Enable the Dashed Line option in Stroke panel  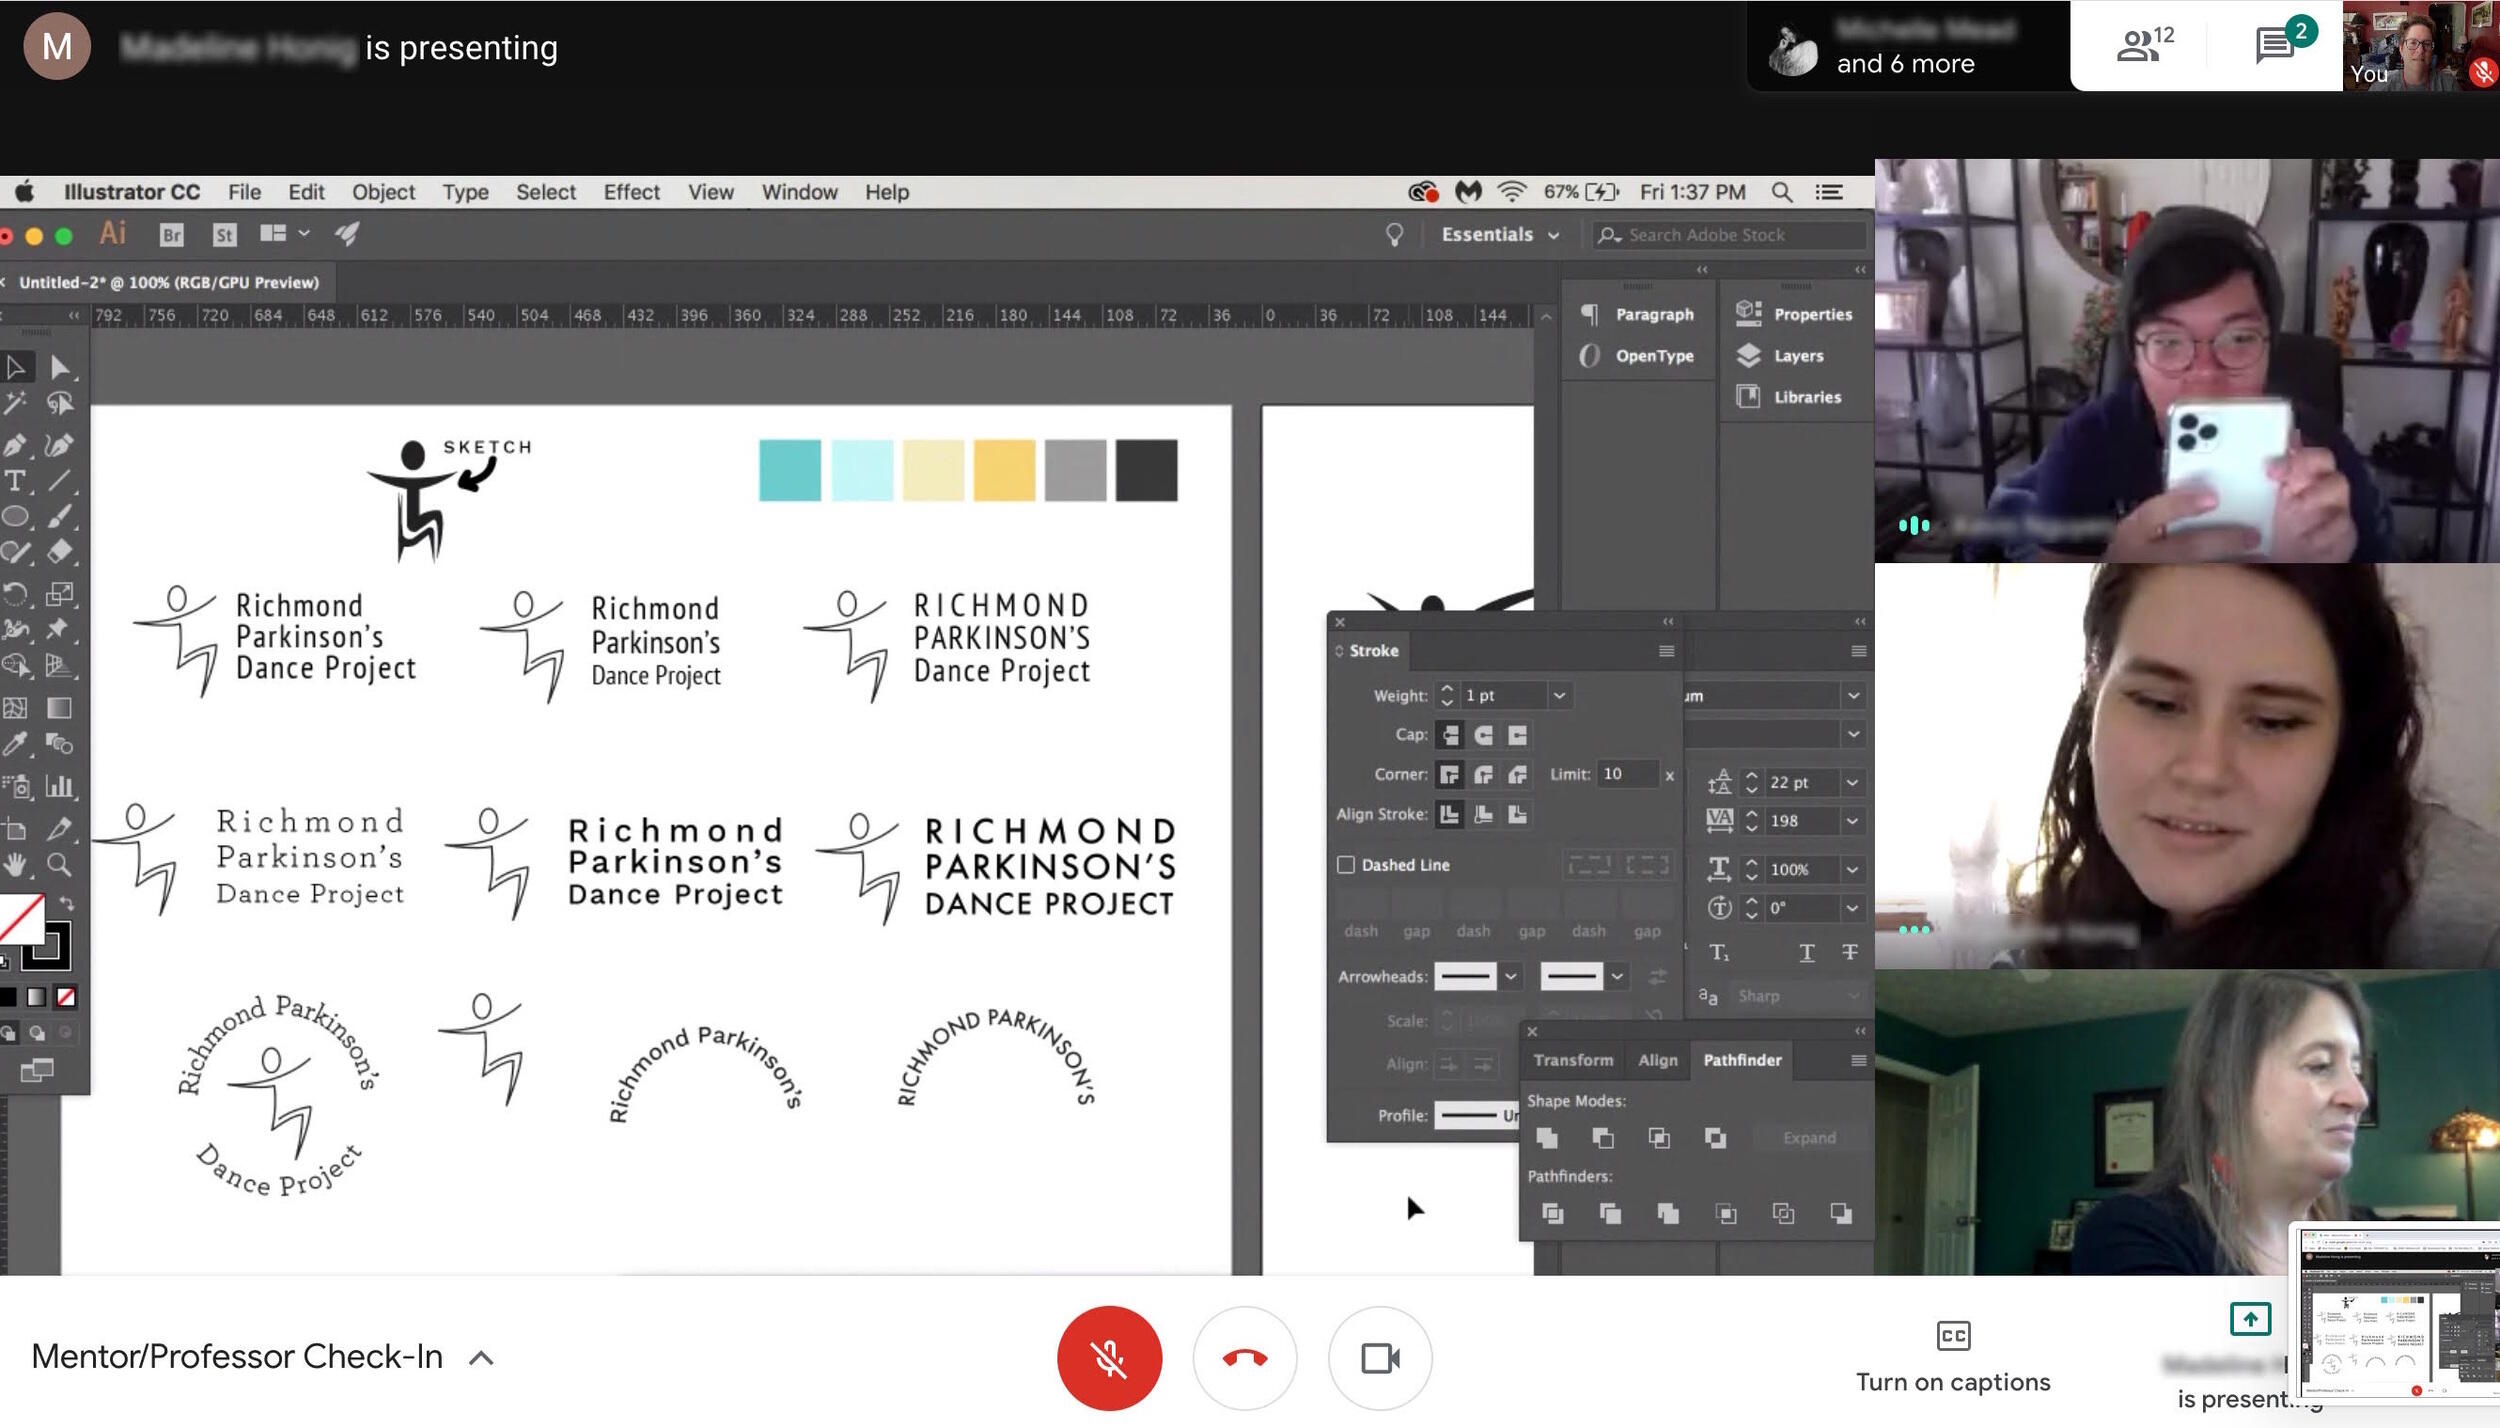click(1347, 864)
